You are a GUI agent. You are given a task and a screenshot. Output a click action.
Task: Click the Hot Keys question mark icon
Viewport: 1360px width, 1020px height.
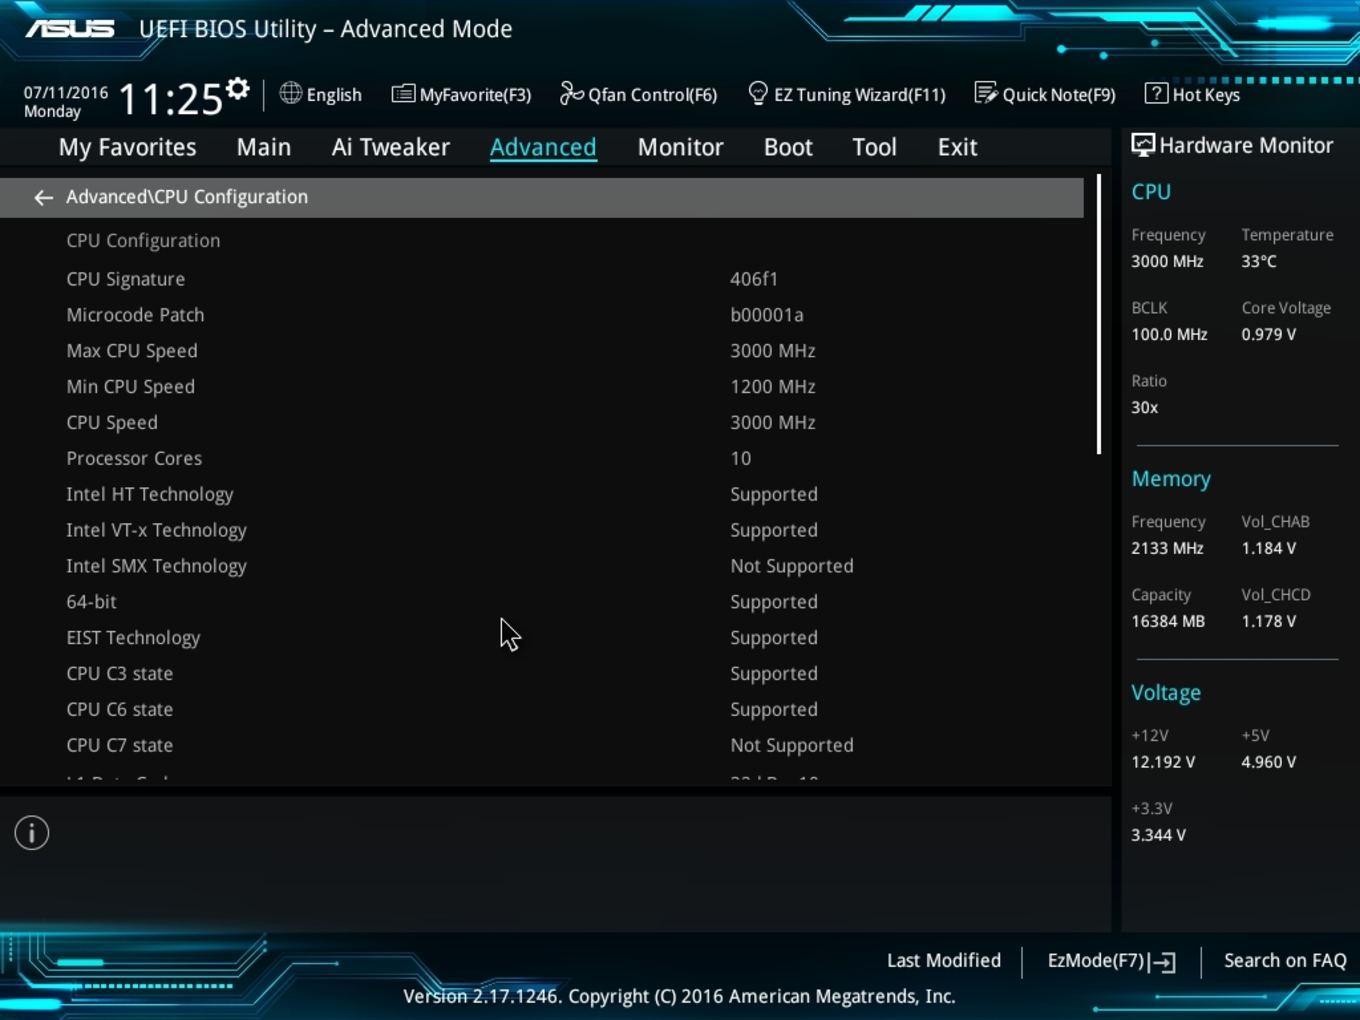tap(1156, 93)
